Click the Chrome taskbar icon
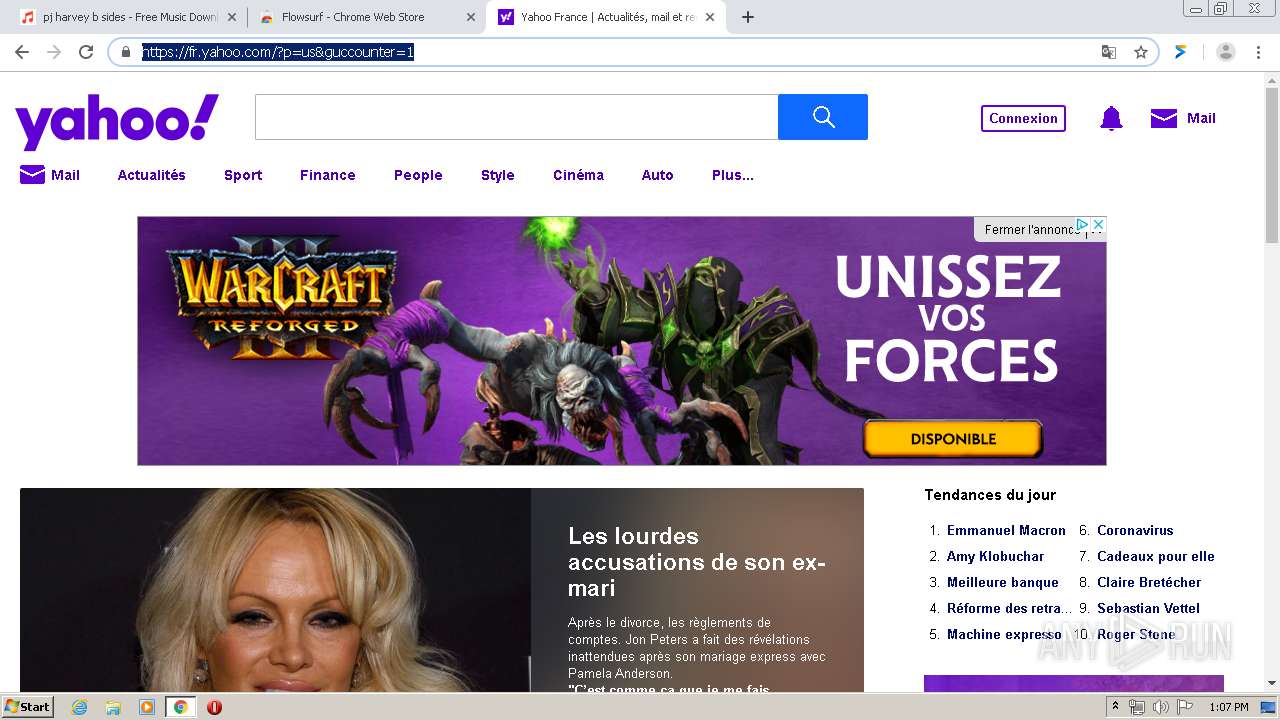 tap(181, 707)
